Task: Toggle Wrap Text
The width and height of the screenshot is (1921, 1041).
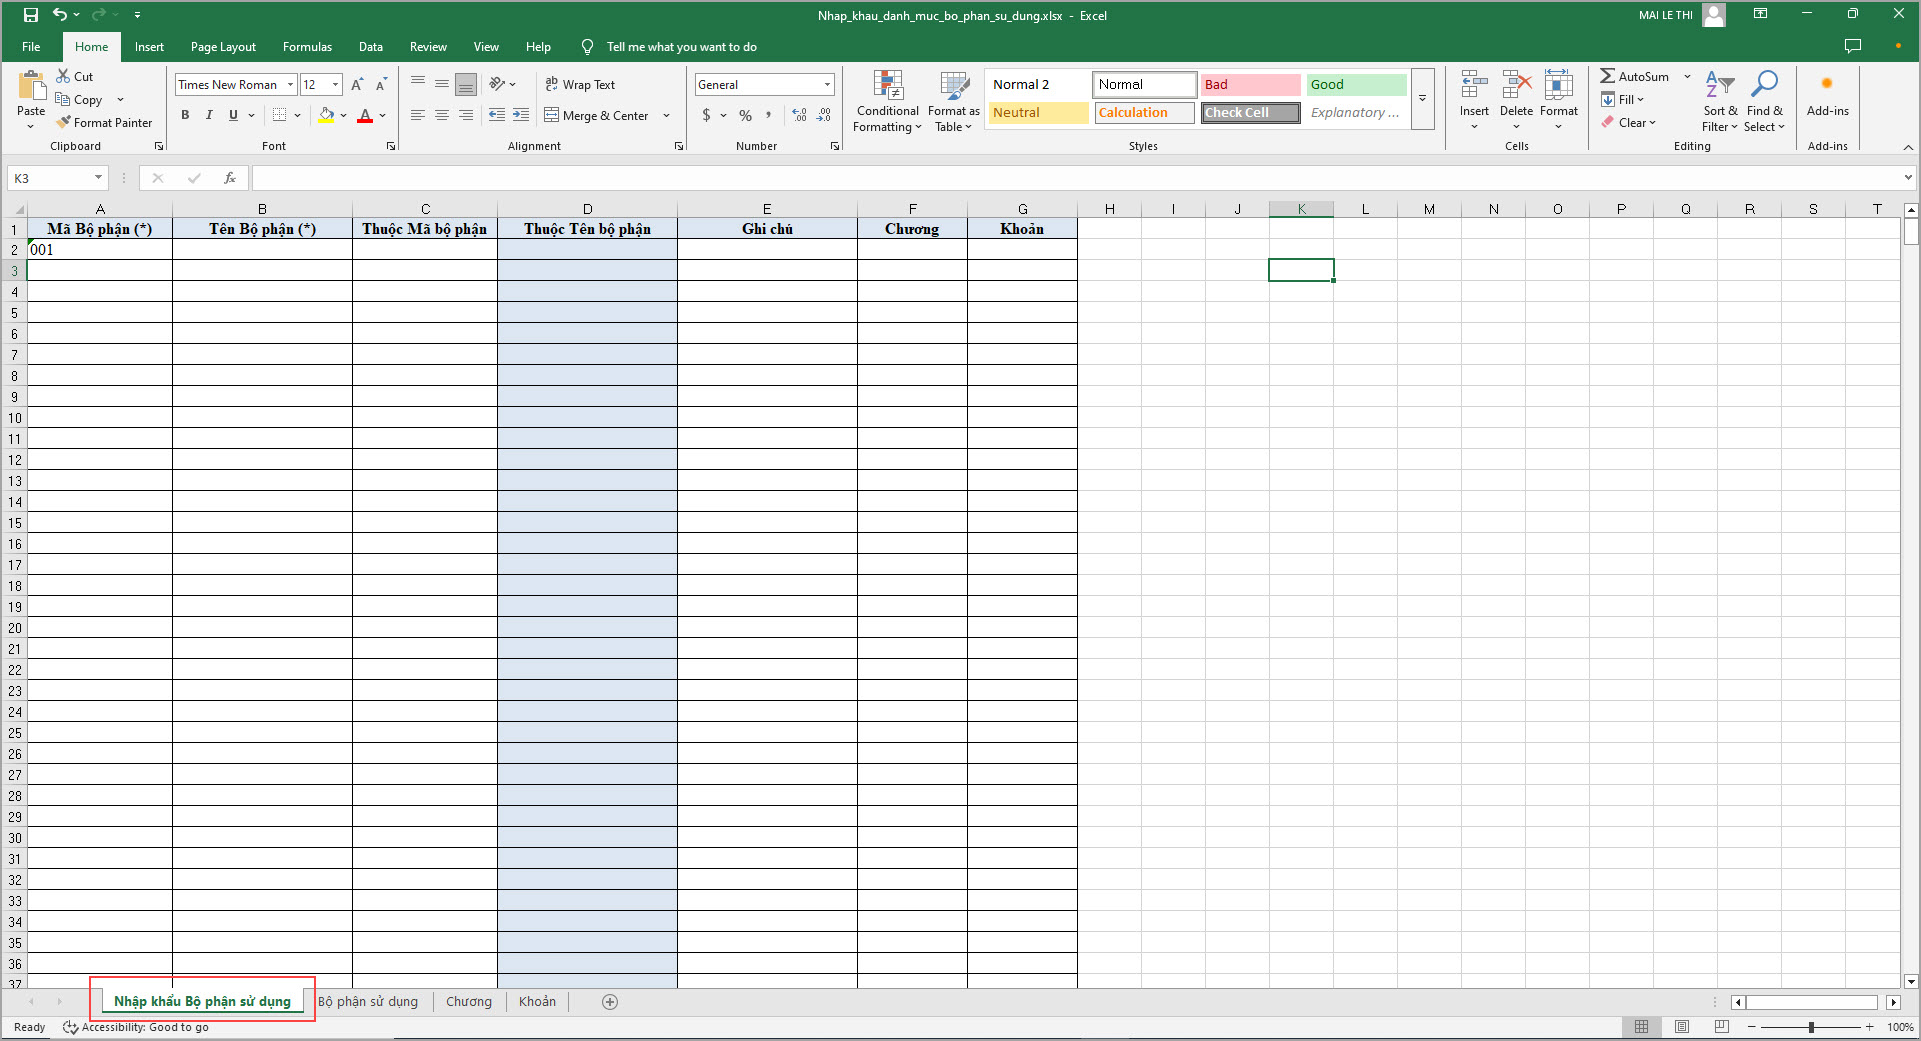Action: (x=580, y=85)
